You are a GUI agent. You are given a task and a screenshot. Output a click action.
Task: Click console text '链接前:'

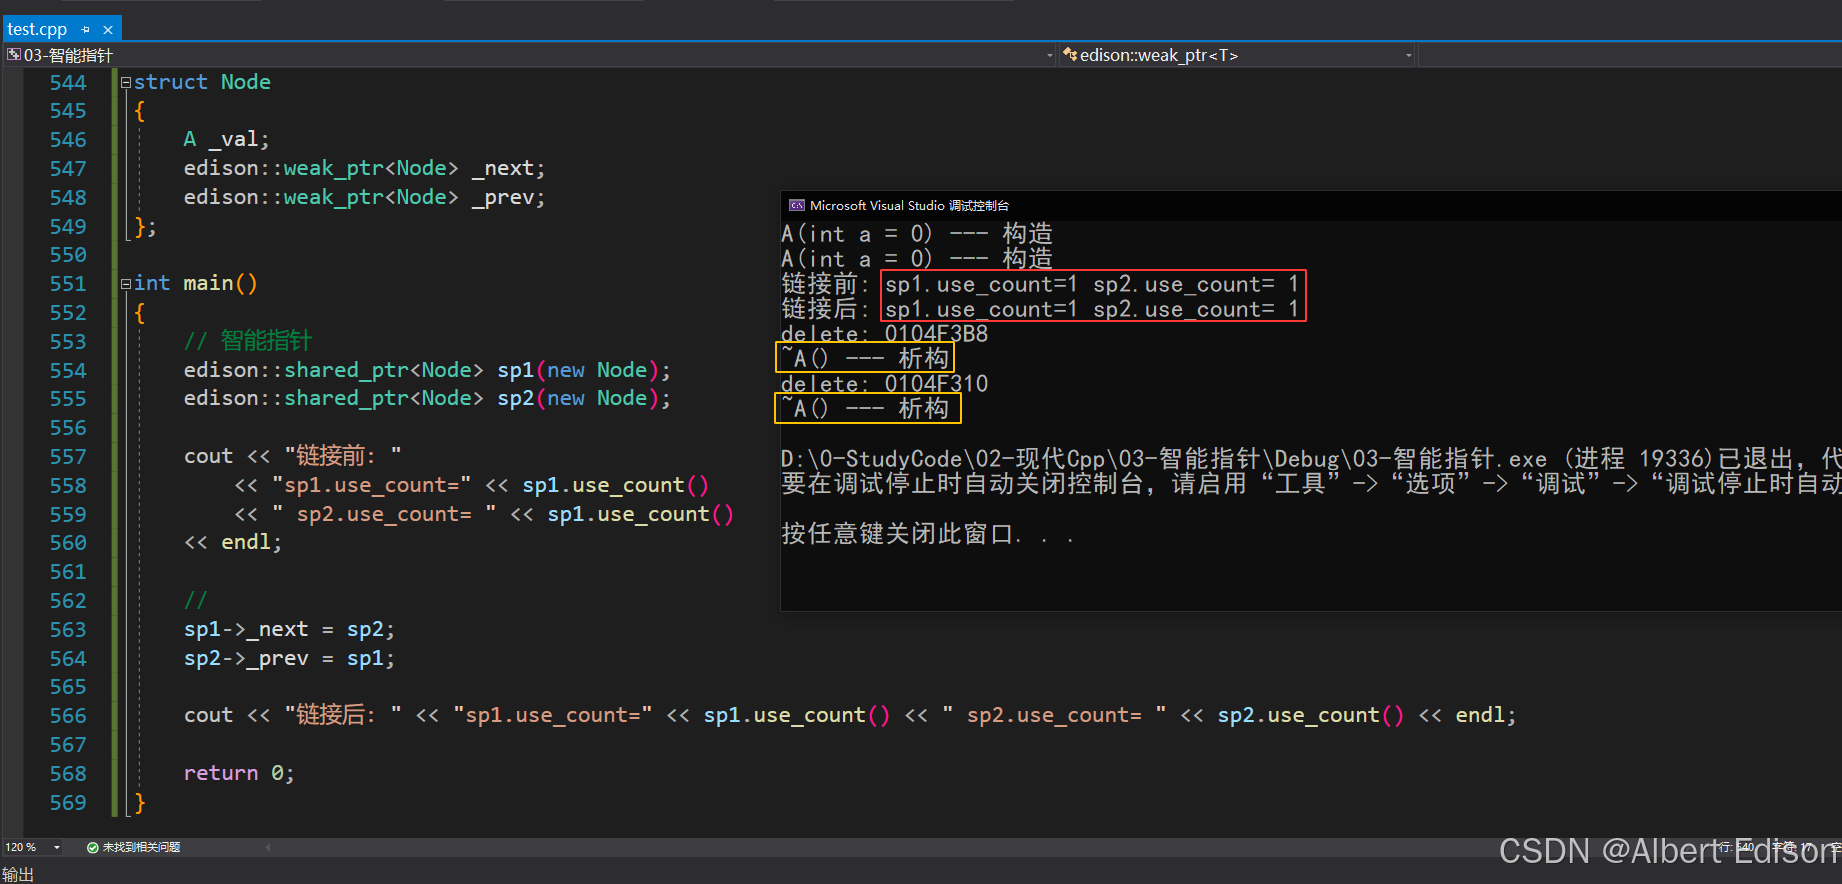(825, 284)
